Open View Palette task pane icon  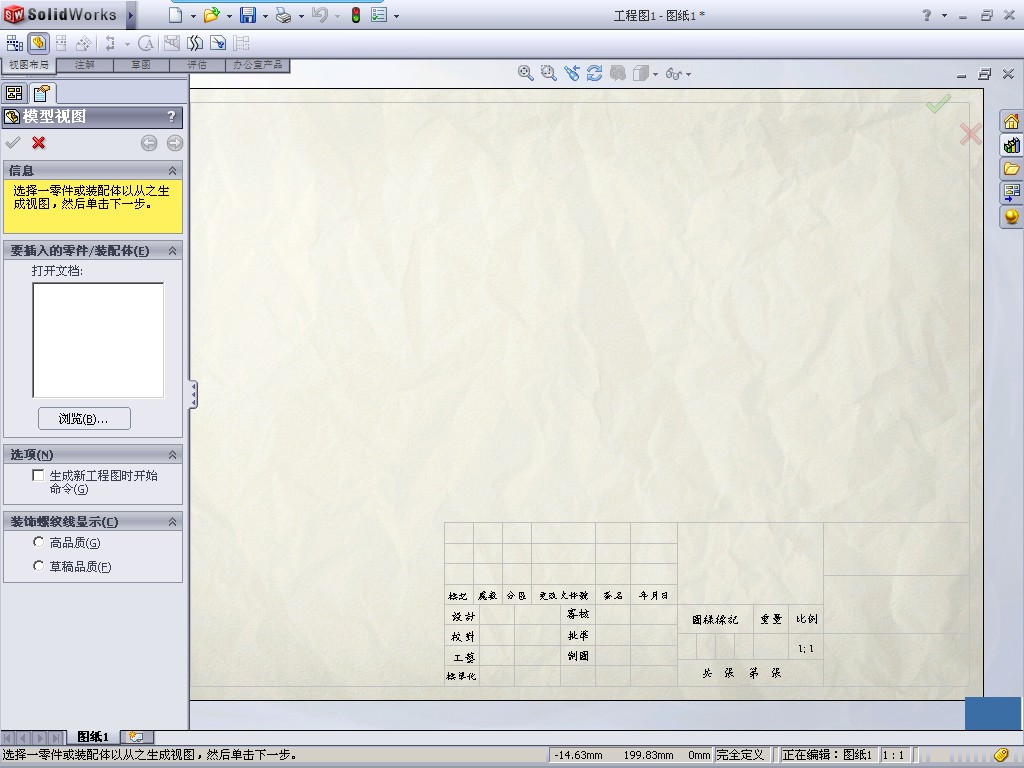(1012, 193)
